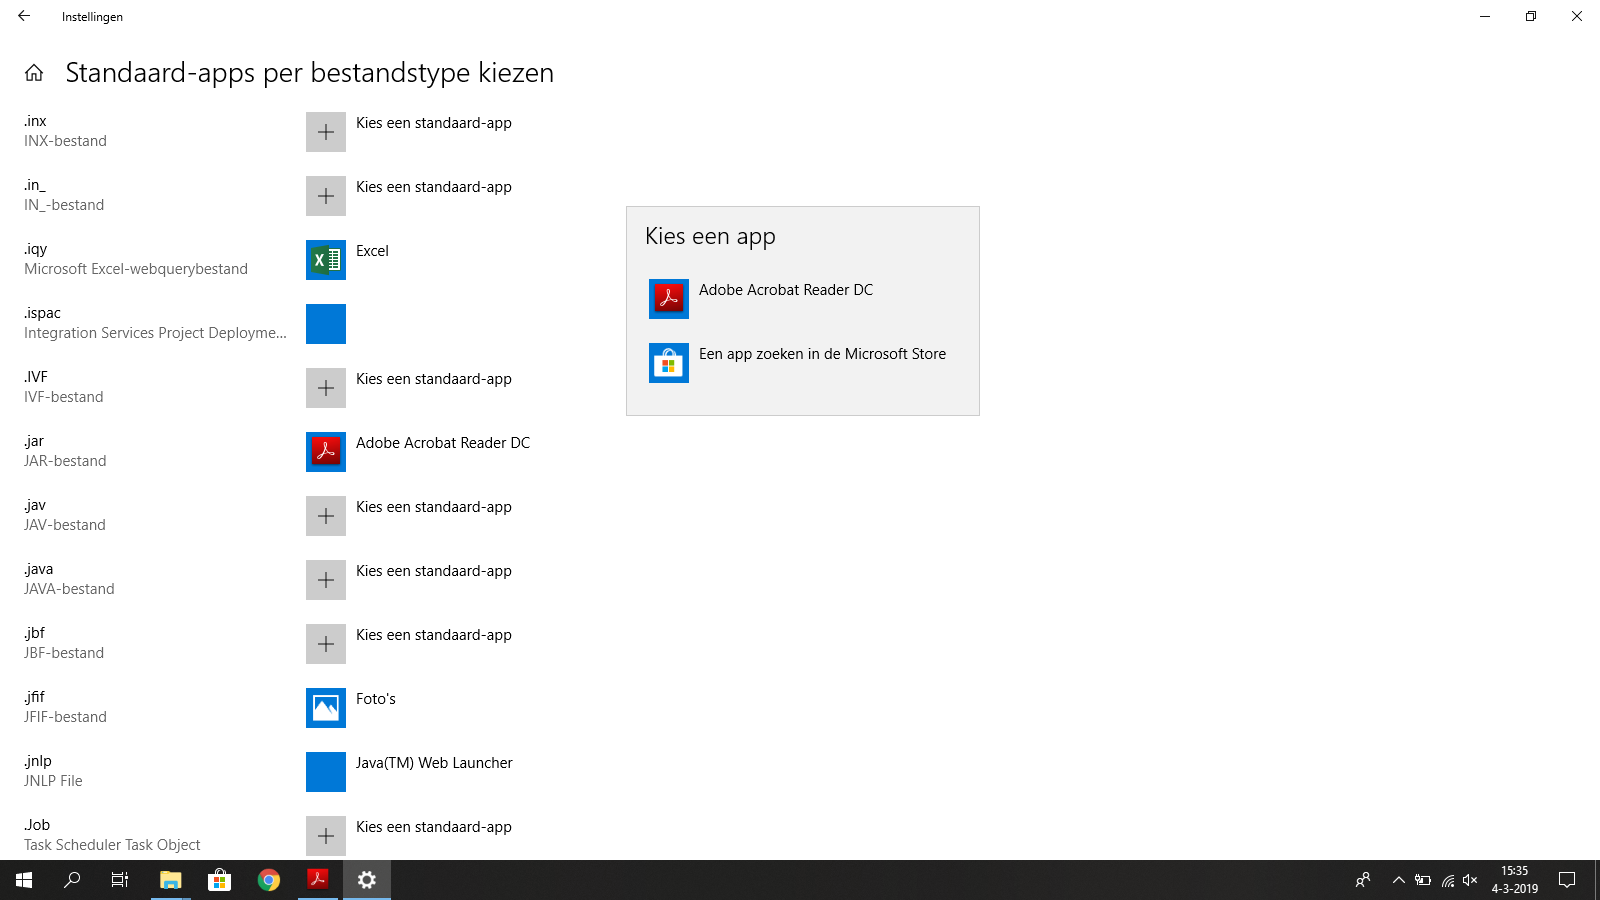Choose a default app for .Job files
The width and height of the screenshot is (1600, 900).
(326, 836)
